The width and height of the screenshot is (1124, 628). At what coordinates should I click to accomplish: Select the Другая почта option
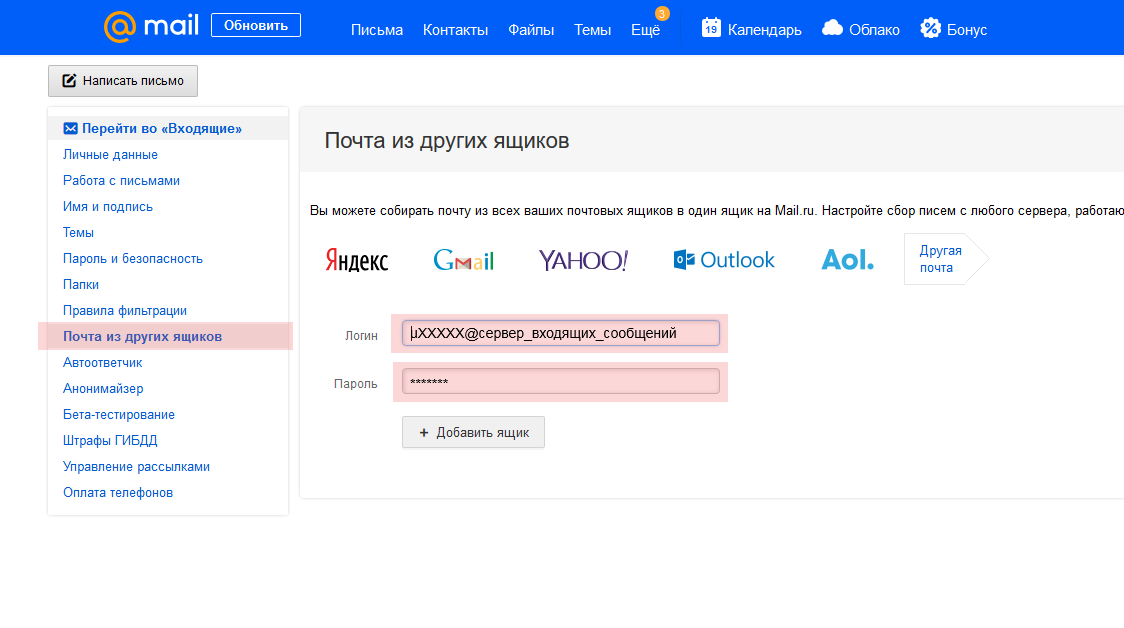pos(940,259)
